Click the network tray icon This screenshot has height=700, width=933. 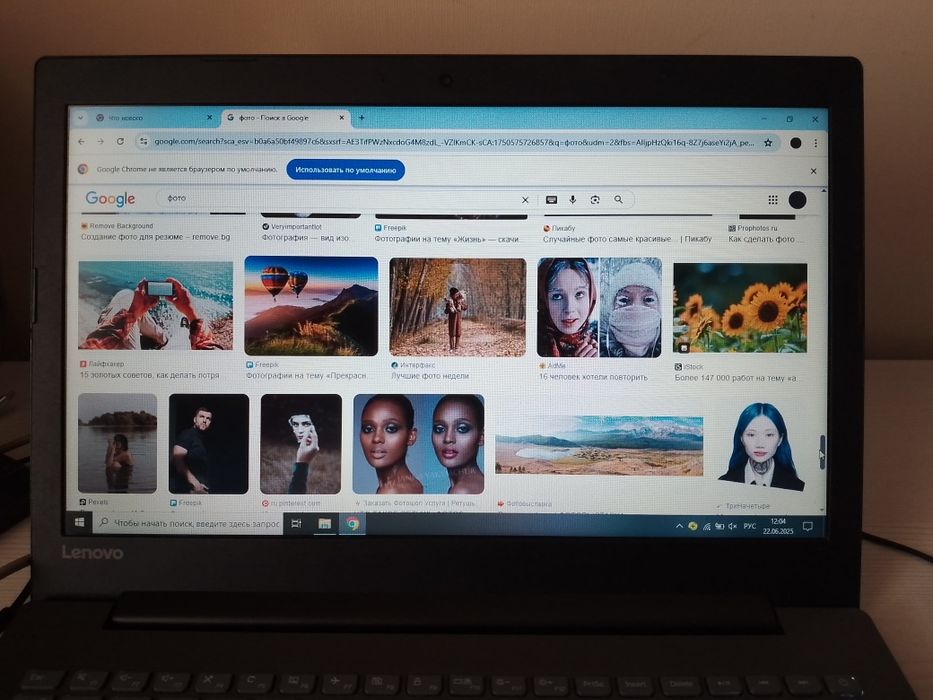pos(706,526)
